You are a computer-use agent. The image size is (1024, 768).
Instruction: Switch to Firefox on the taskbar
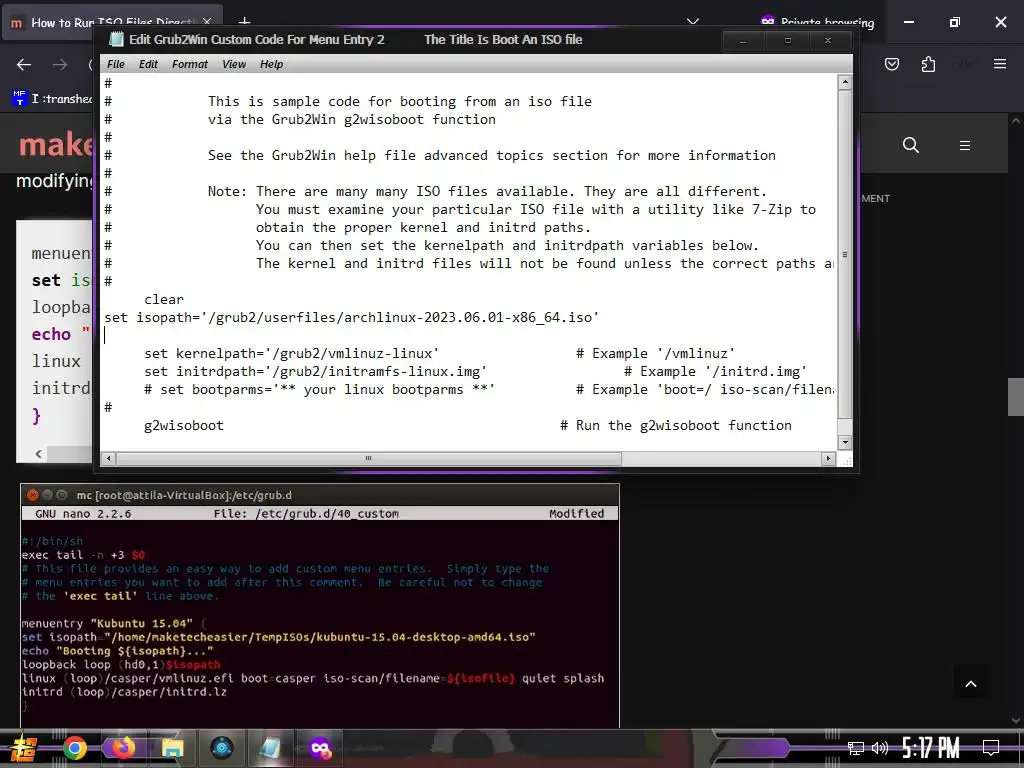123,747
